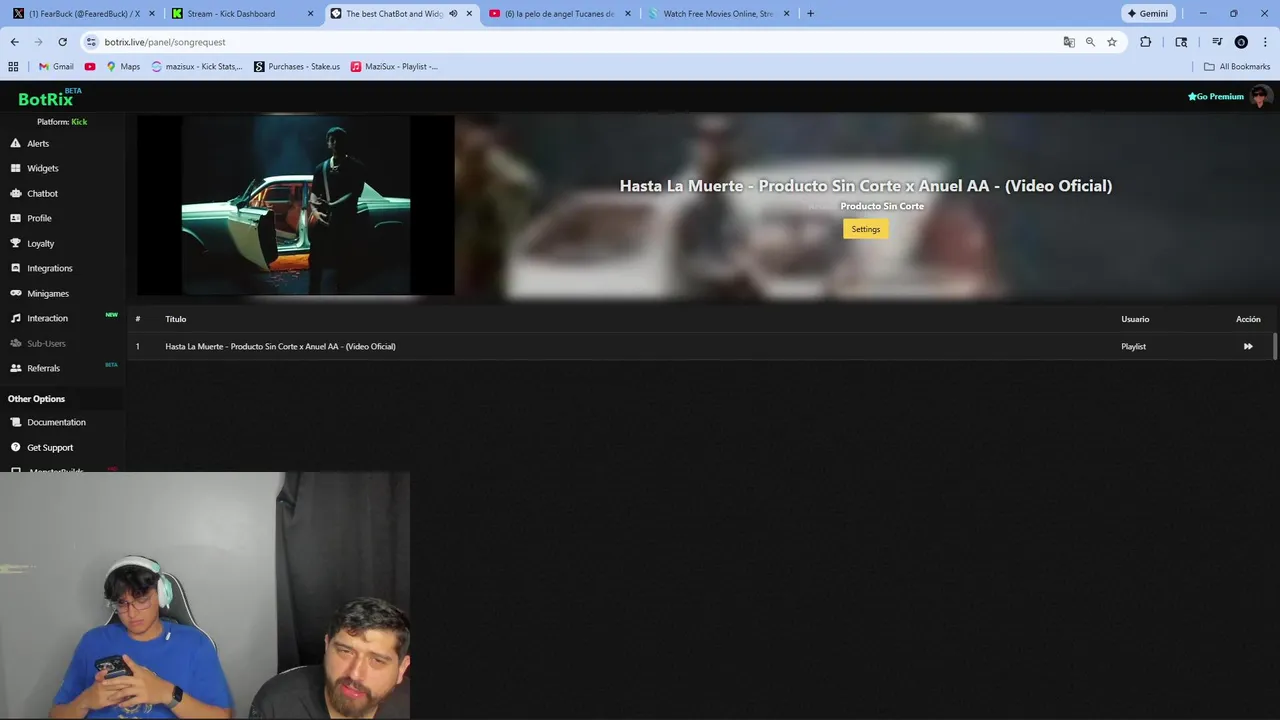Click the Playlist user cell
Image resolution: width=1280 pixels, height=720 pixels.
(1134, 346)
